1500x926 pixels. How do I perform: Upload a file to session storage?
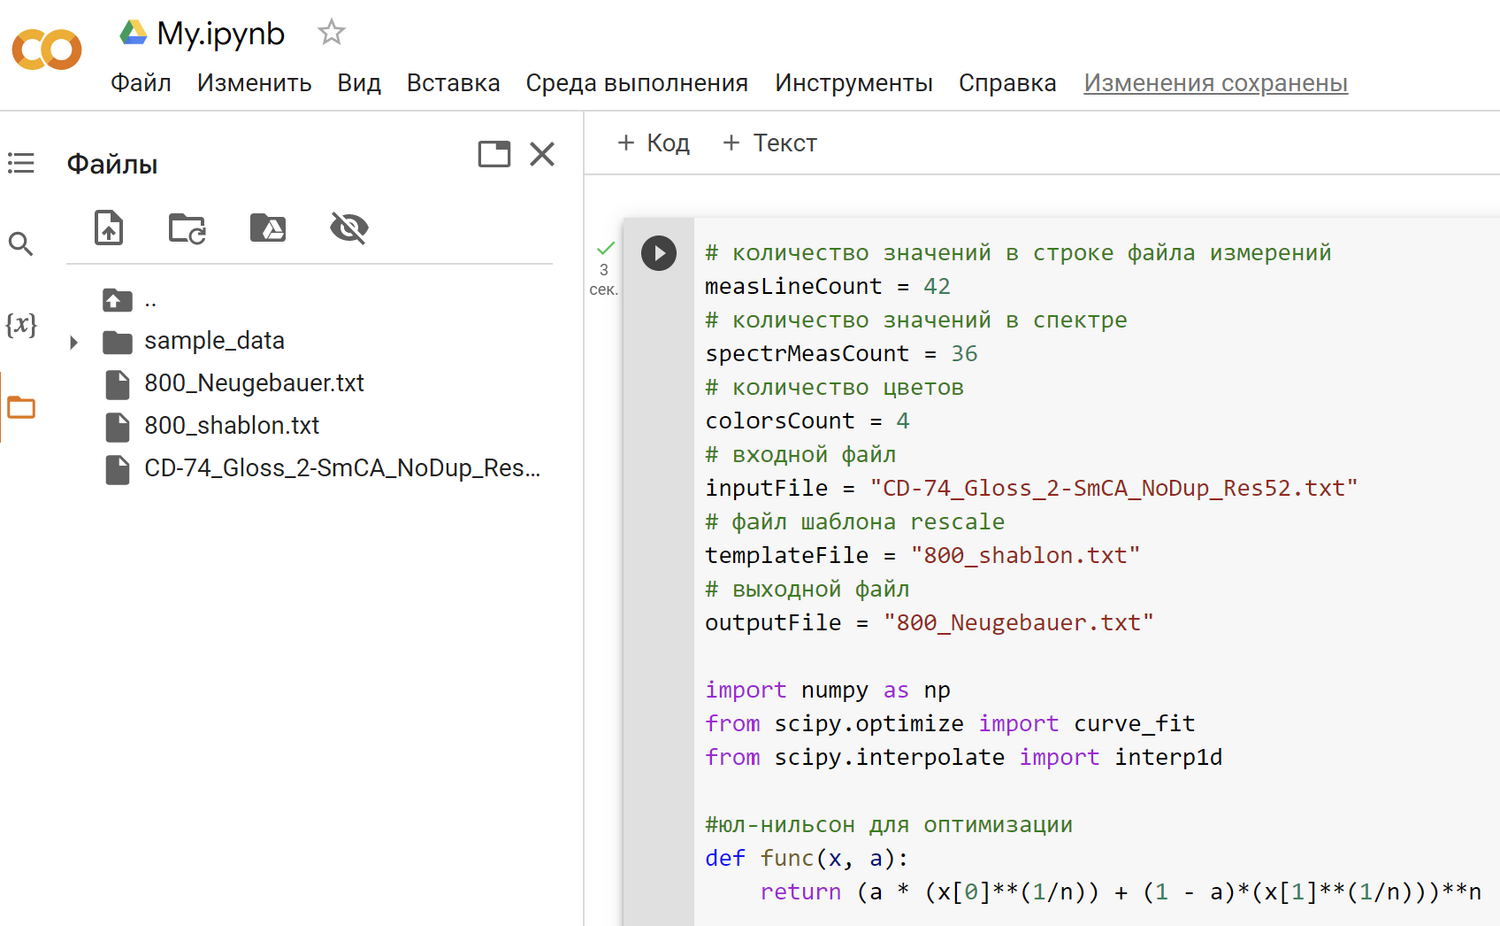click(x=109, y=228)
